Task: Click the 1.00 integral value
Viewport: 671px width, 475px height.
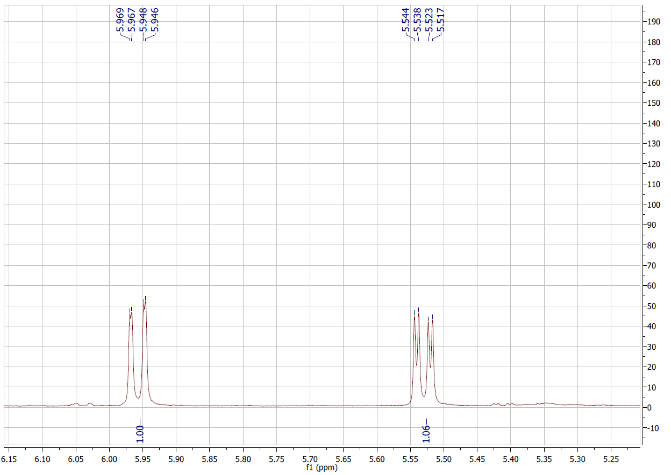Action: 140,433
